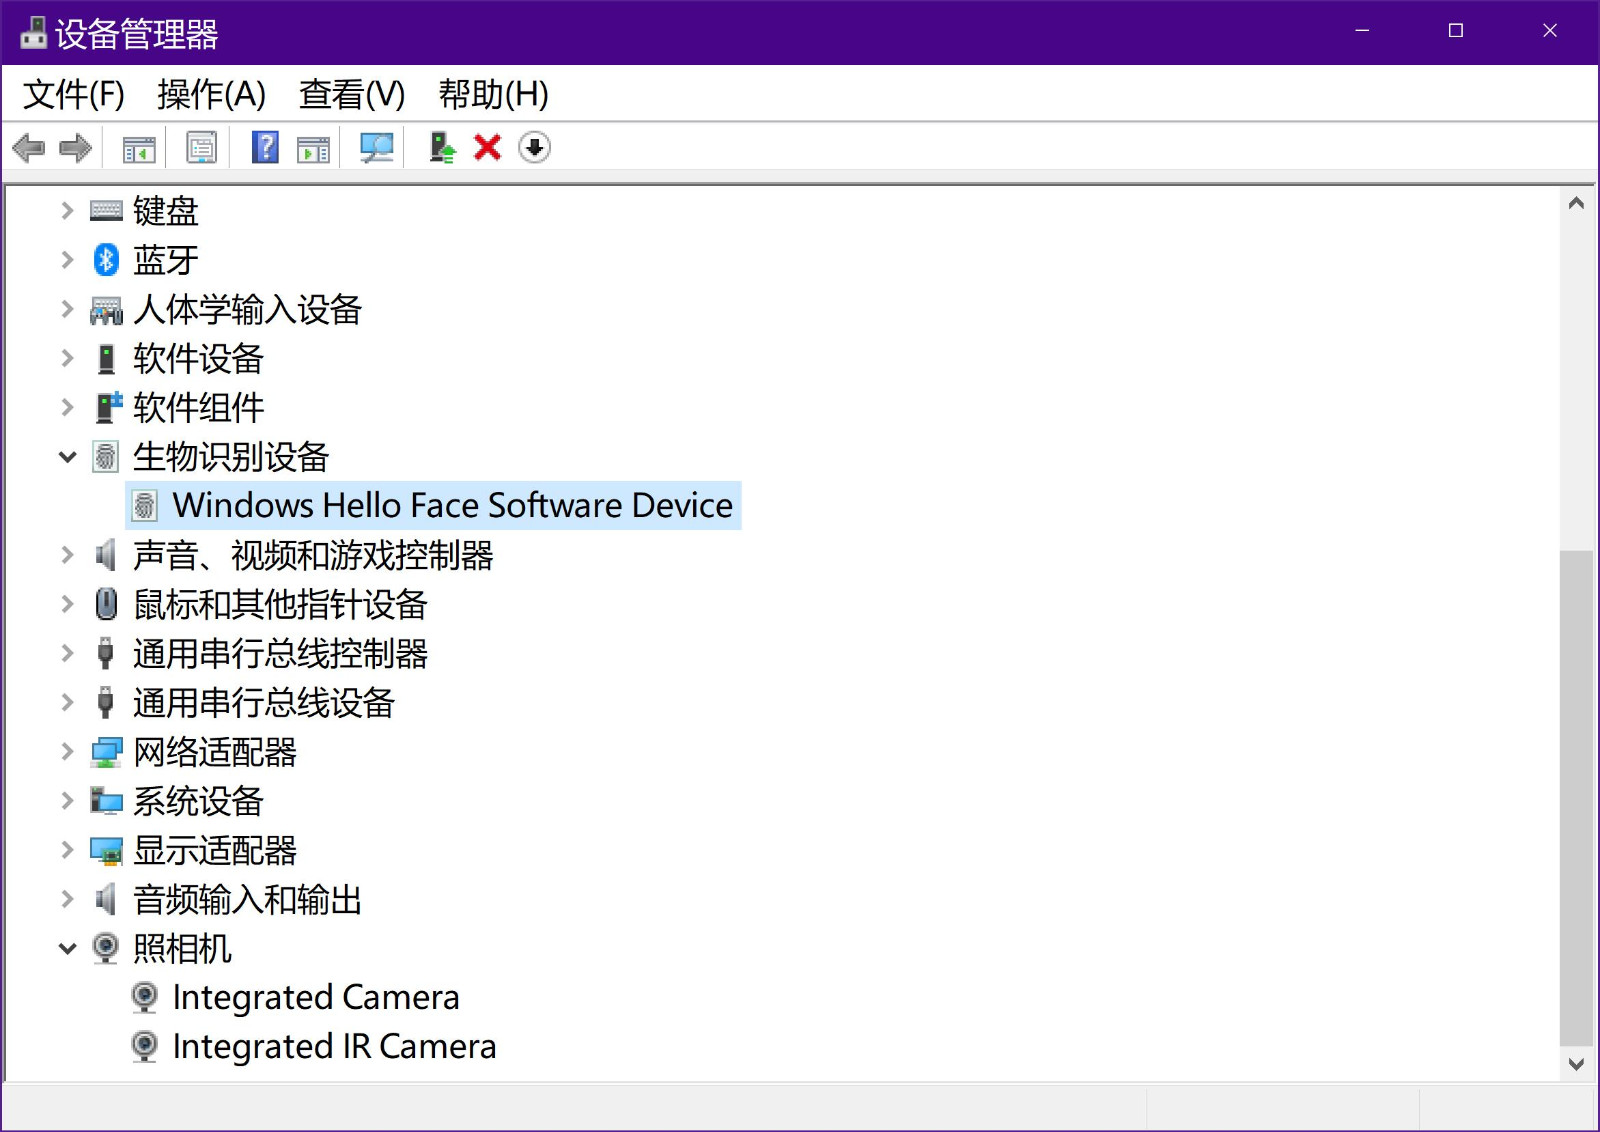
Task: Select the 音频输入和输出 label
Action: (x=247, y=899)
